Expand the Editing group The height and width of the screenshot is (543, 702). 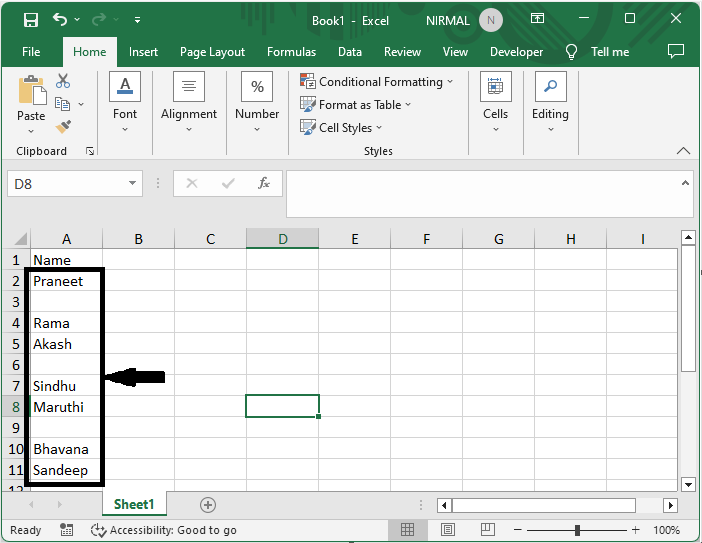click(x=550, y=103)
